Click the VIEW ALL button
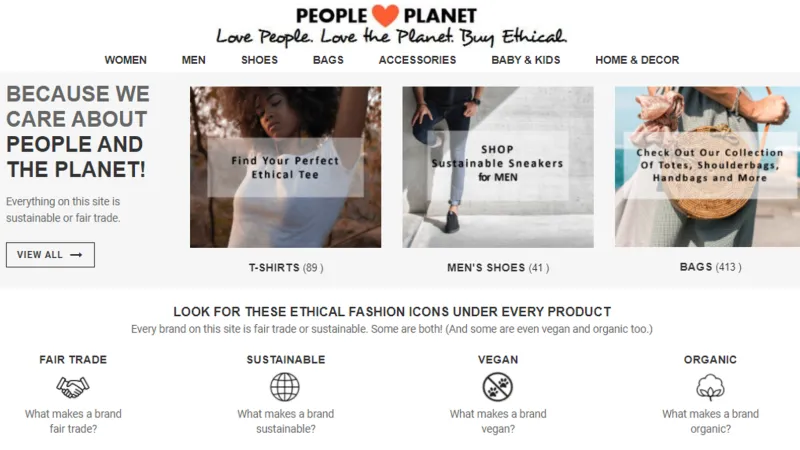This screenshot has height=450, width=800. [51, 255]
